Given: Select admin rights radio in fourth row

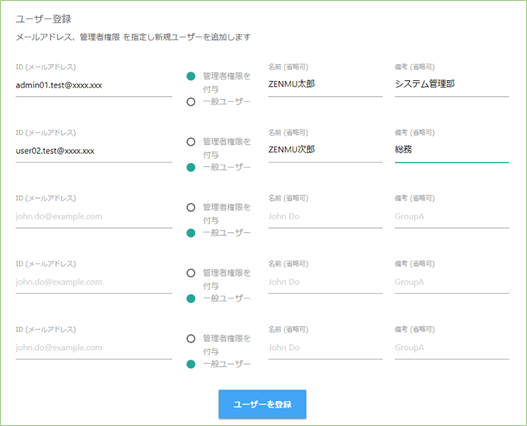Looking at the screenshot, I should (x=191, y=273).
